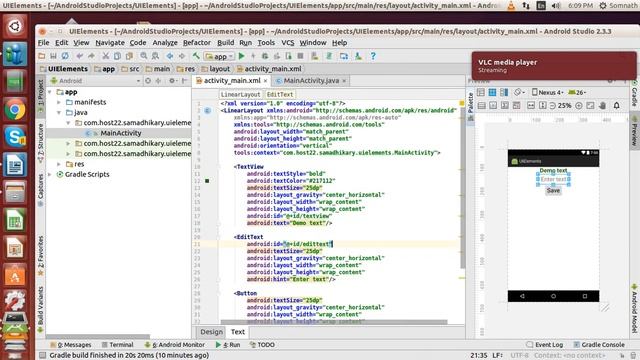Open the Android Monitor tool window
640x360 pixels.
pos(175,345)
